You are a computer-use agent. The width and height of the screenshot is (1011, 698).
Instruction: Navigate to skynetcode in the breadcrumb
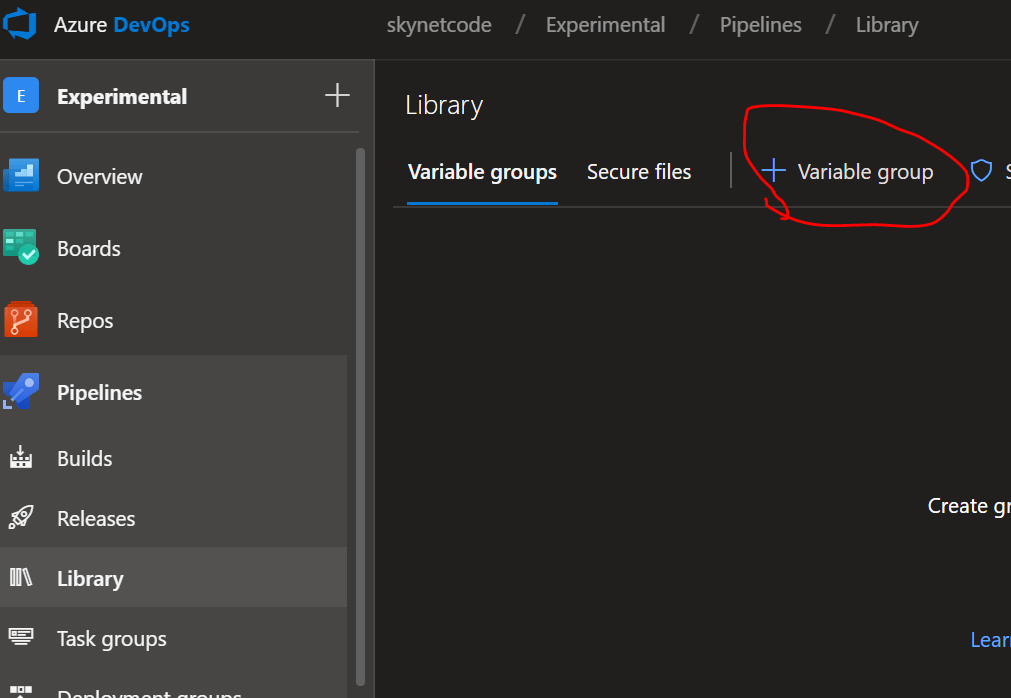coord(439,25)
